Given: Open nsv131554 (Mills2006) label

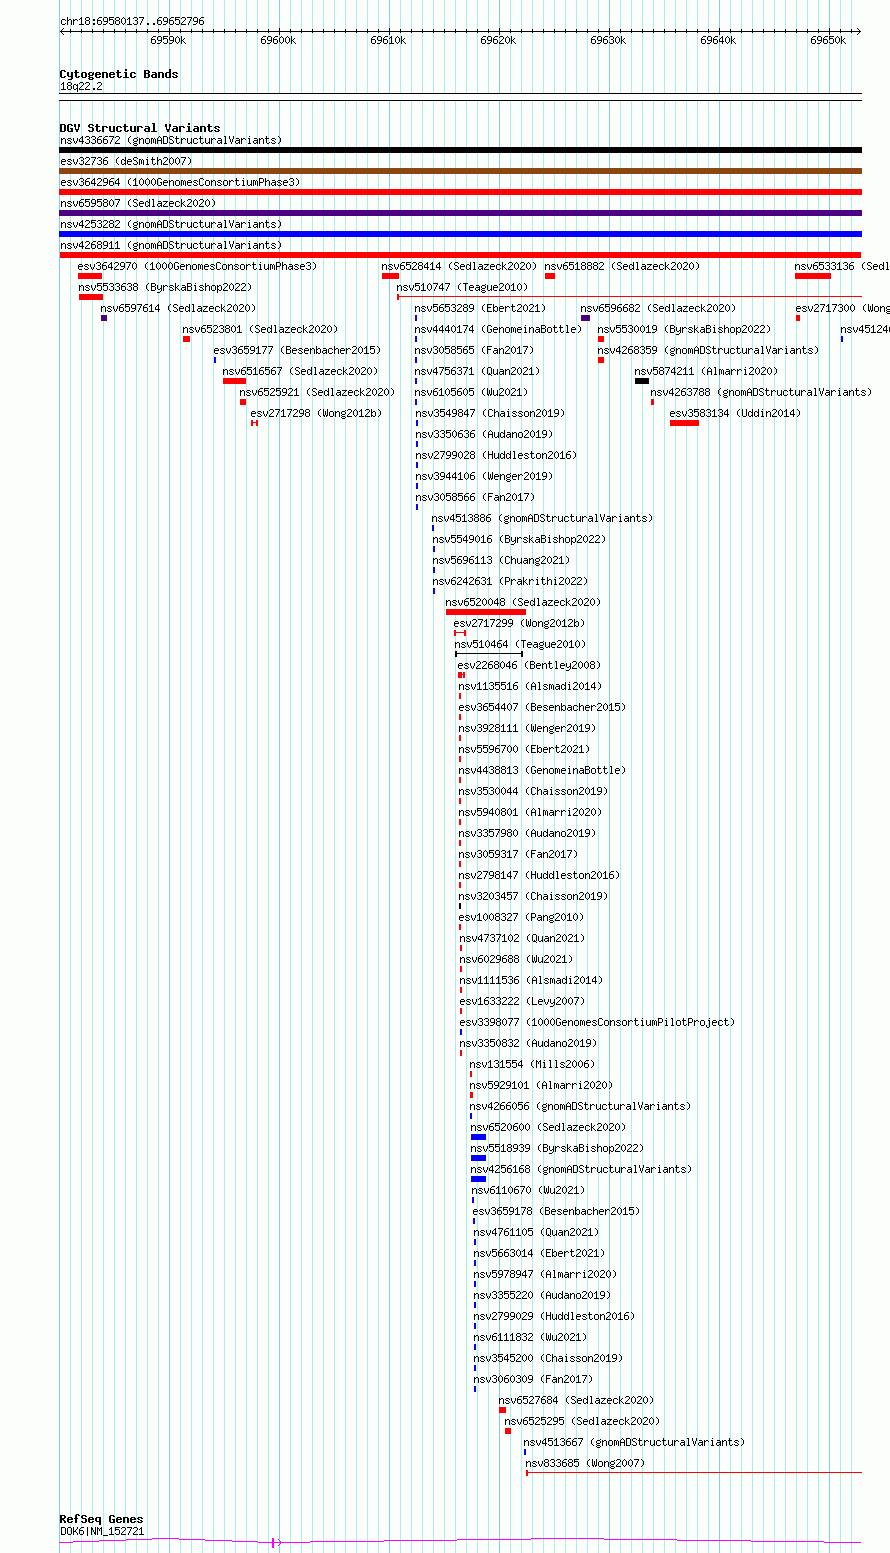Looking at the screenshot, I should [x=532, y=1064].
